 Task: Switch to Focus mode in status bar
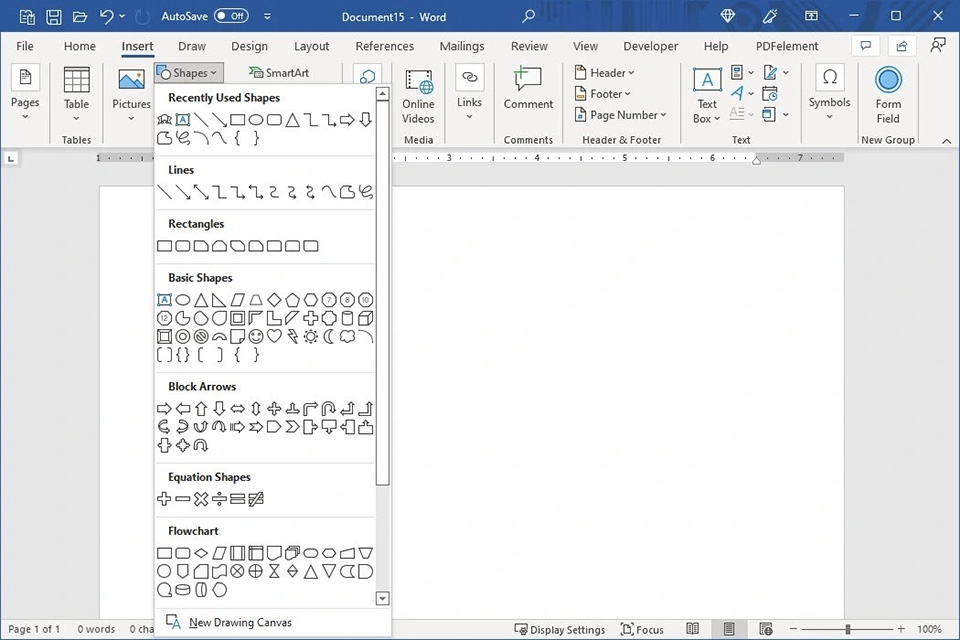pyautogui.click(x=642, y=629)
